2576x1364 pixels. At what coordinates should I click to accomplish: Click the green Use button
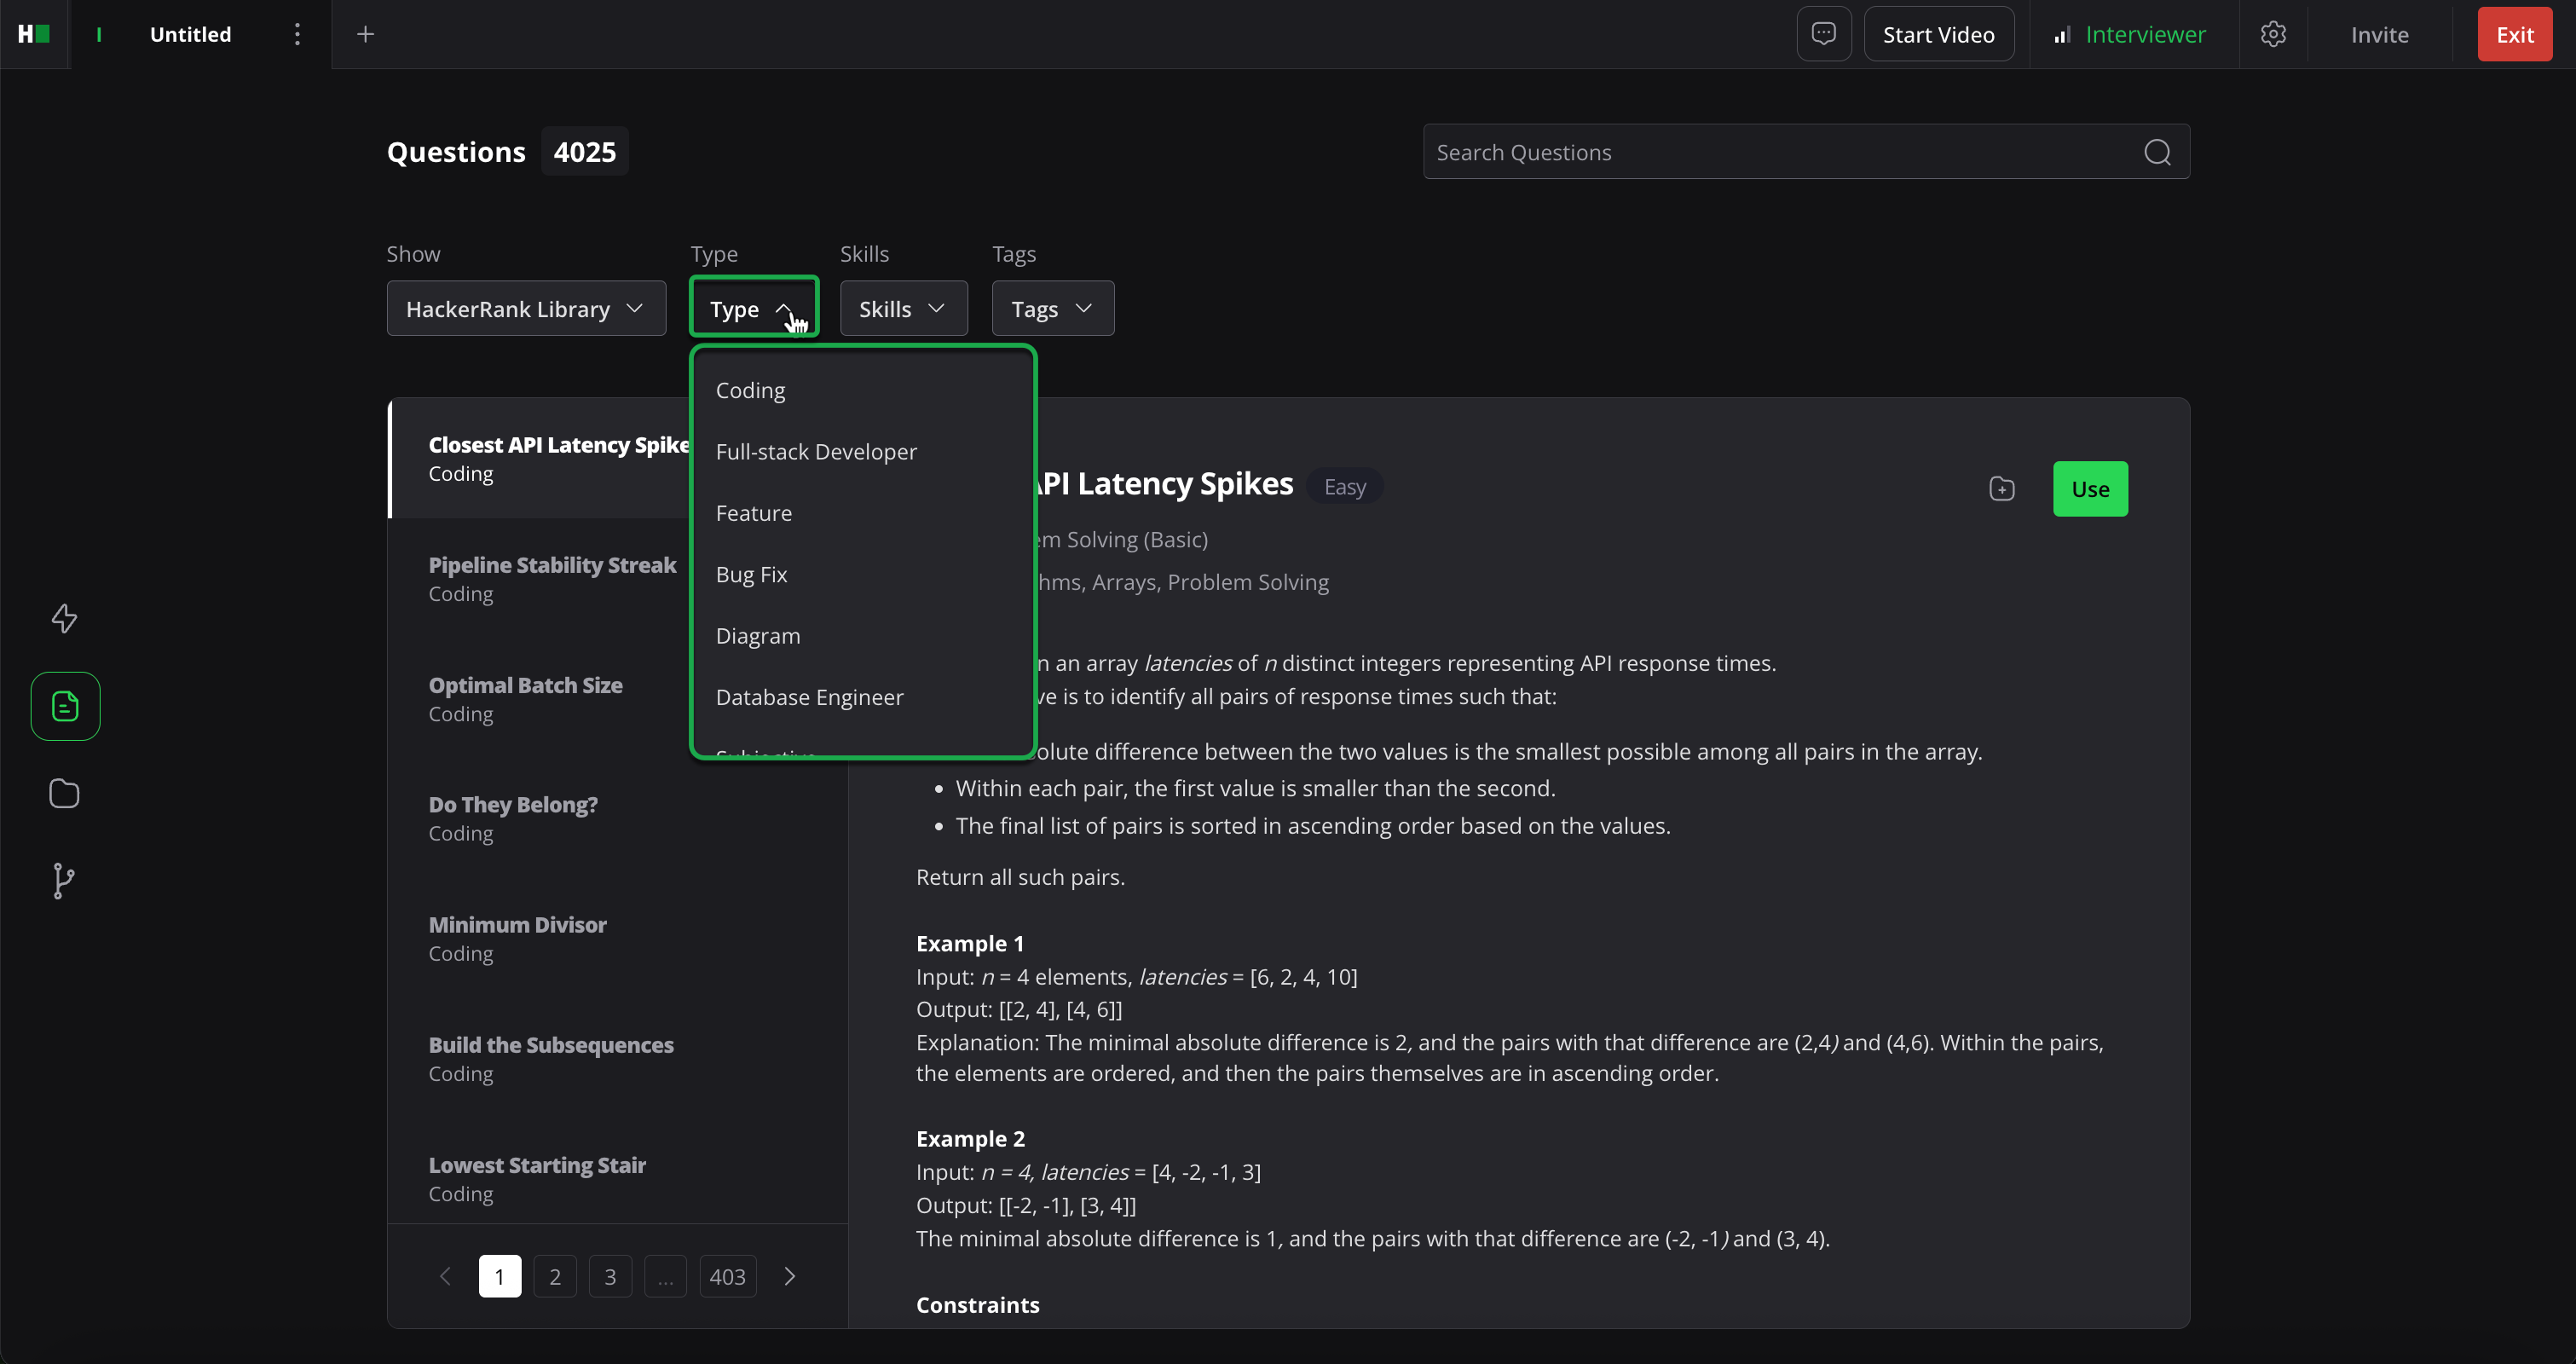[2089, 489]
